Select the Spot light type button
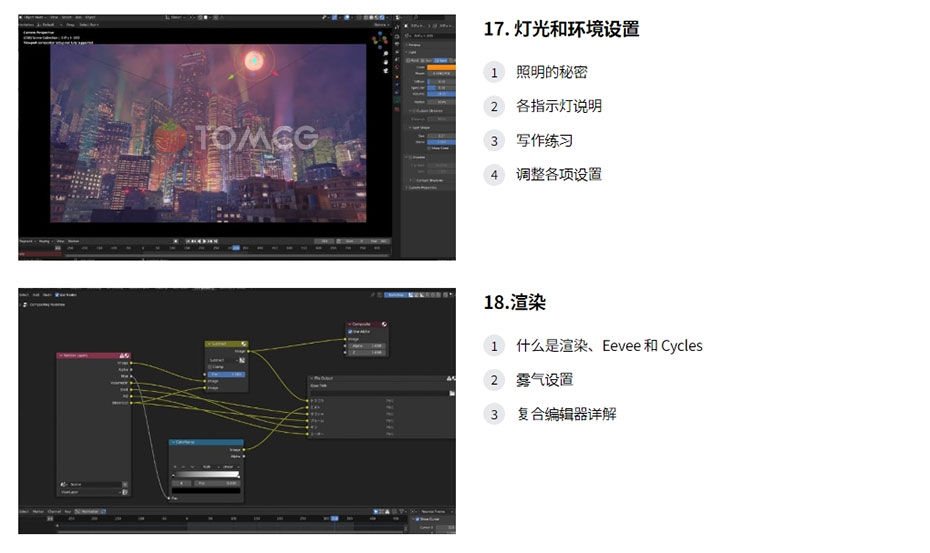Screen dimensions: 930x553 [x=441, y=60]
